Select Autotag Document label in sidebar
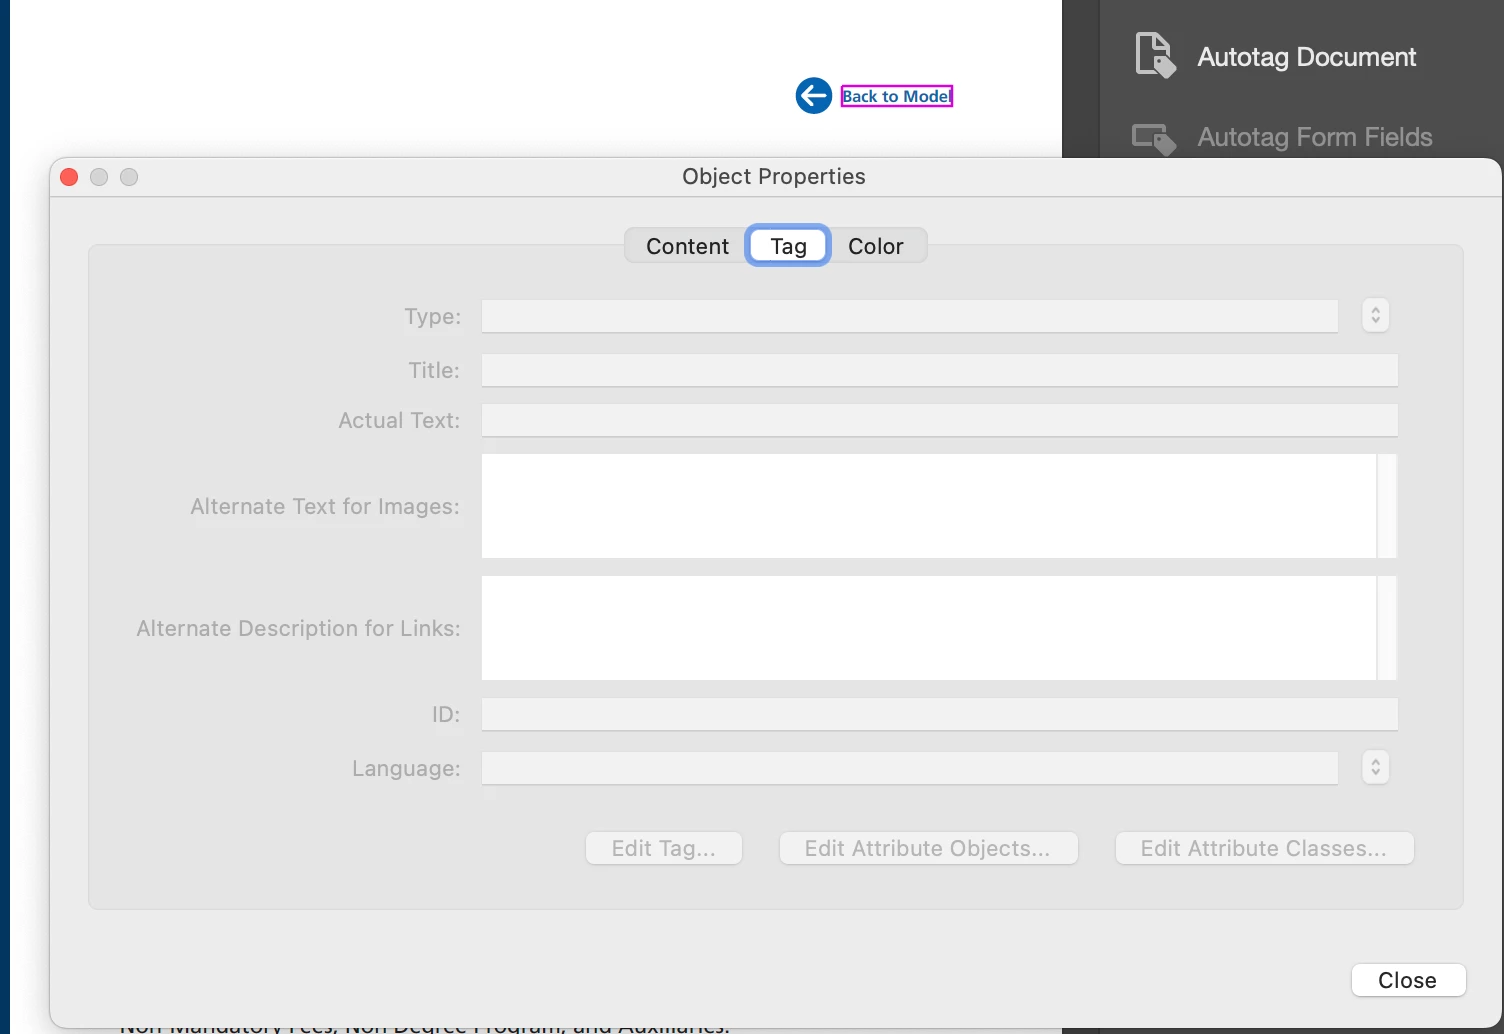 click(x=1306, y=57)
